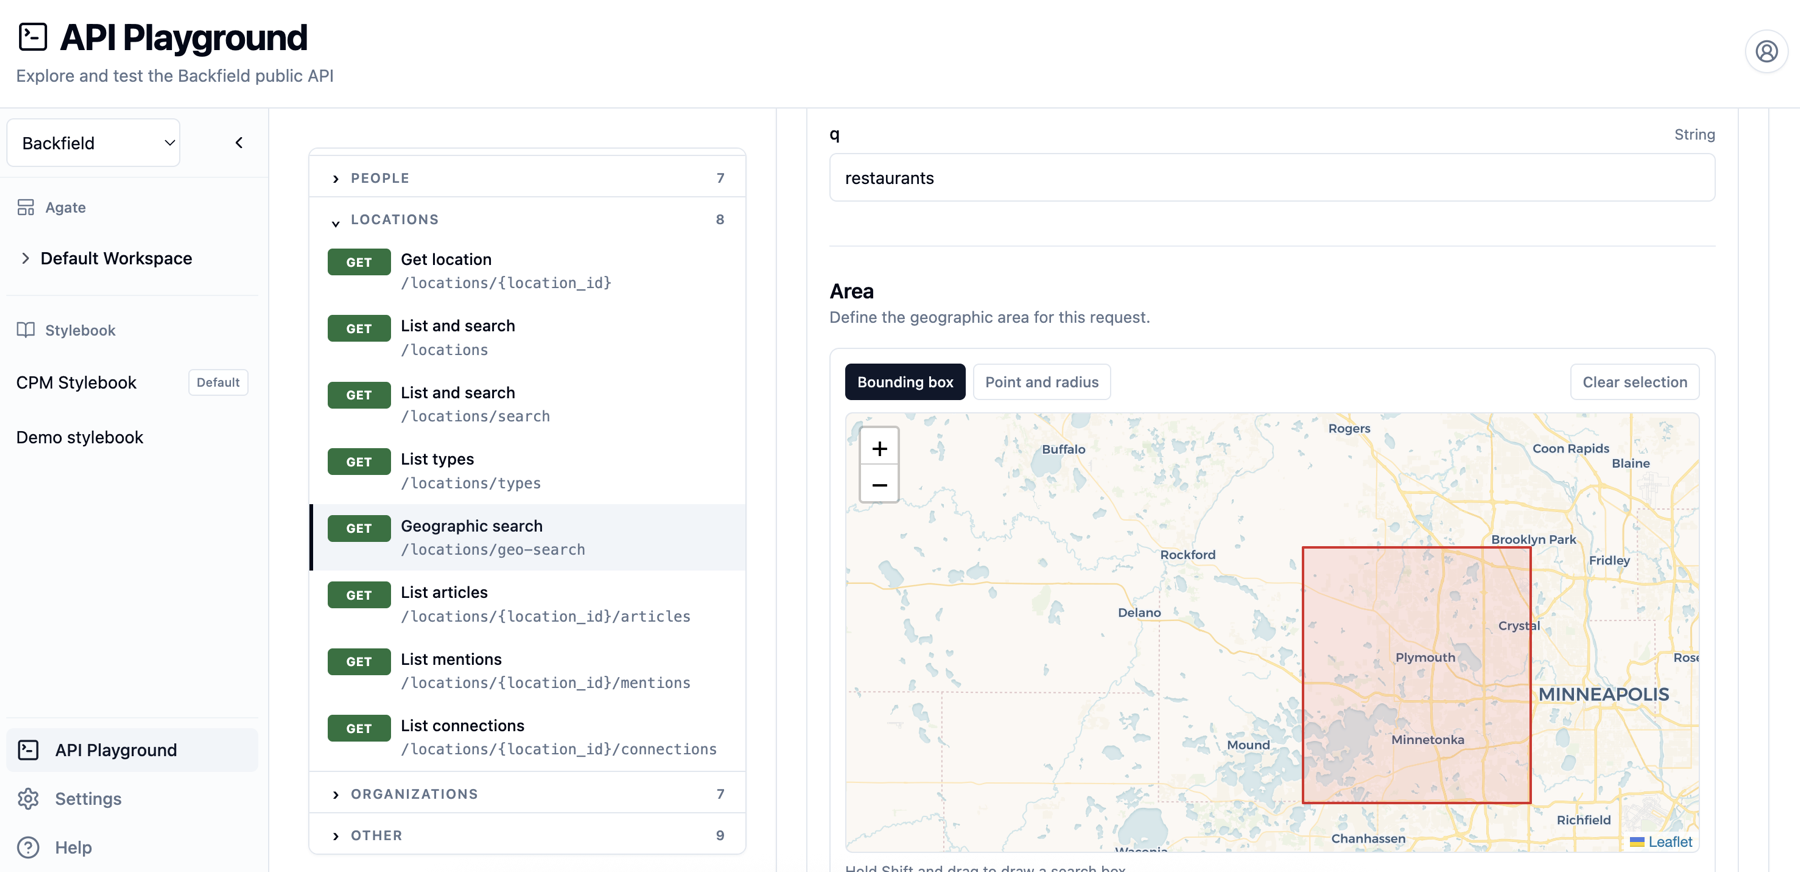Zoom out on the map

pyautogui.click(x=879, y=485)
